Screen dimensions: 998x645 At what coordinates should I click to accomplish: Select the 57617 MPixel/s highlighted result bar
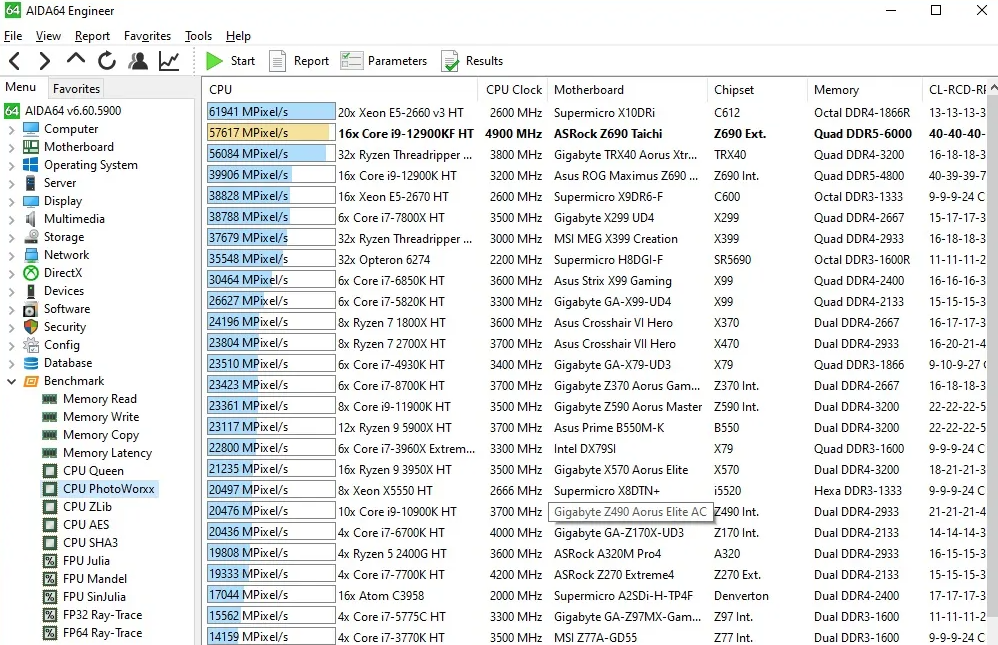[x=271, y=132]
